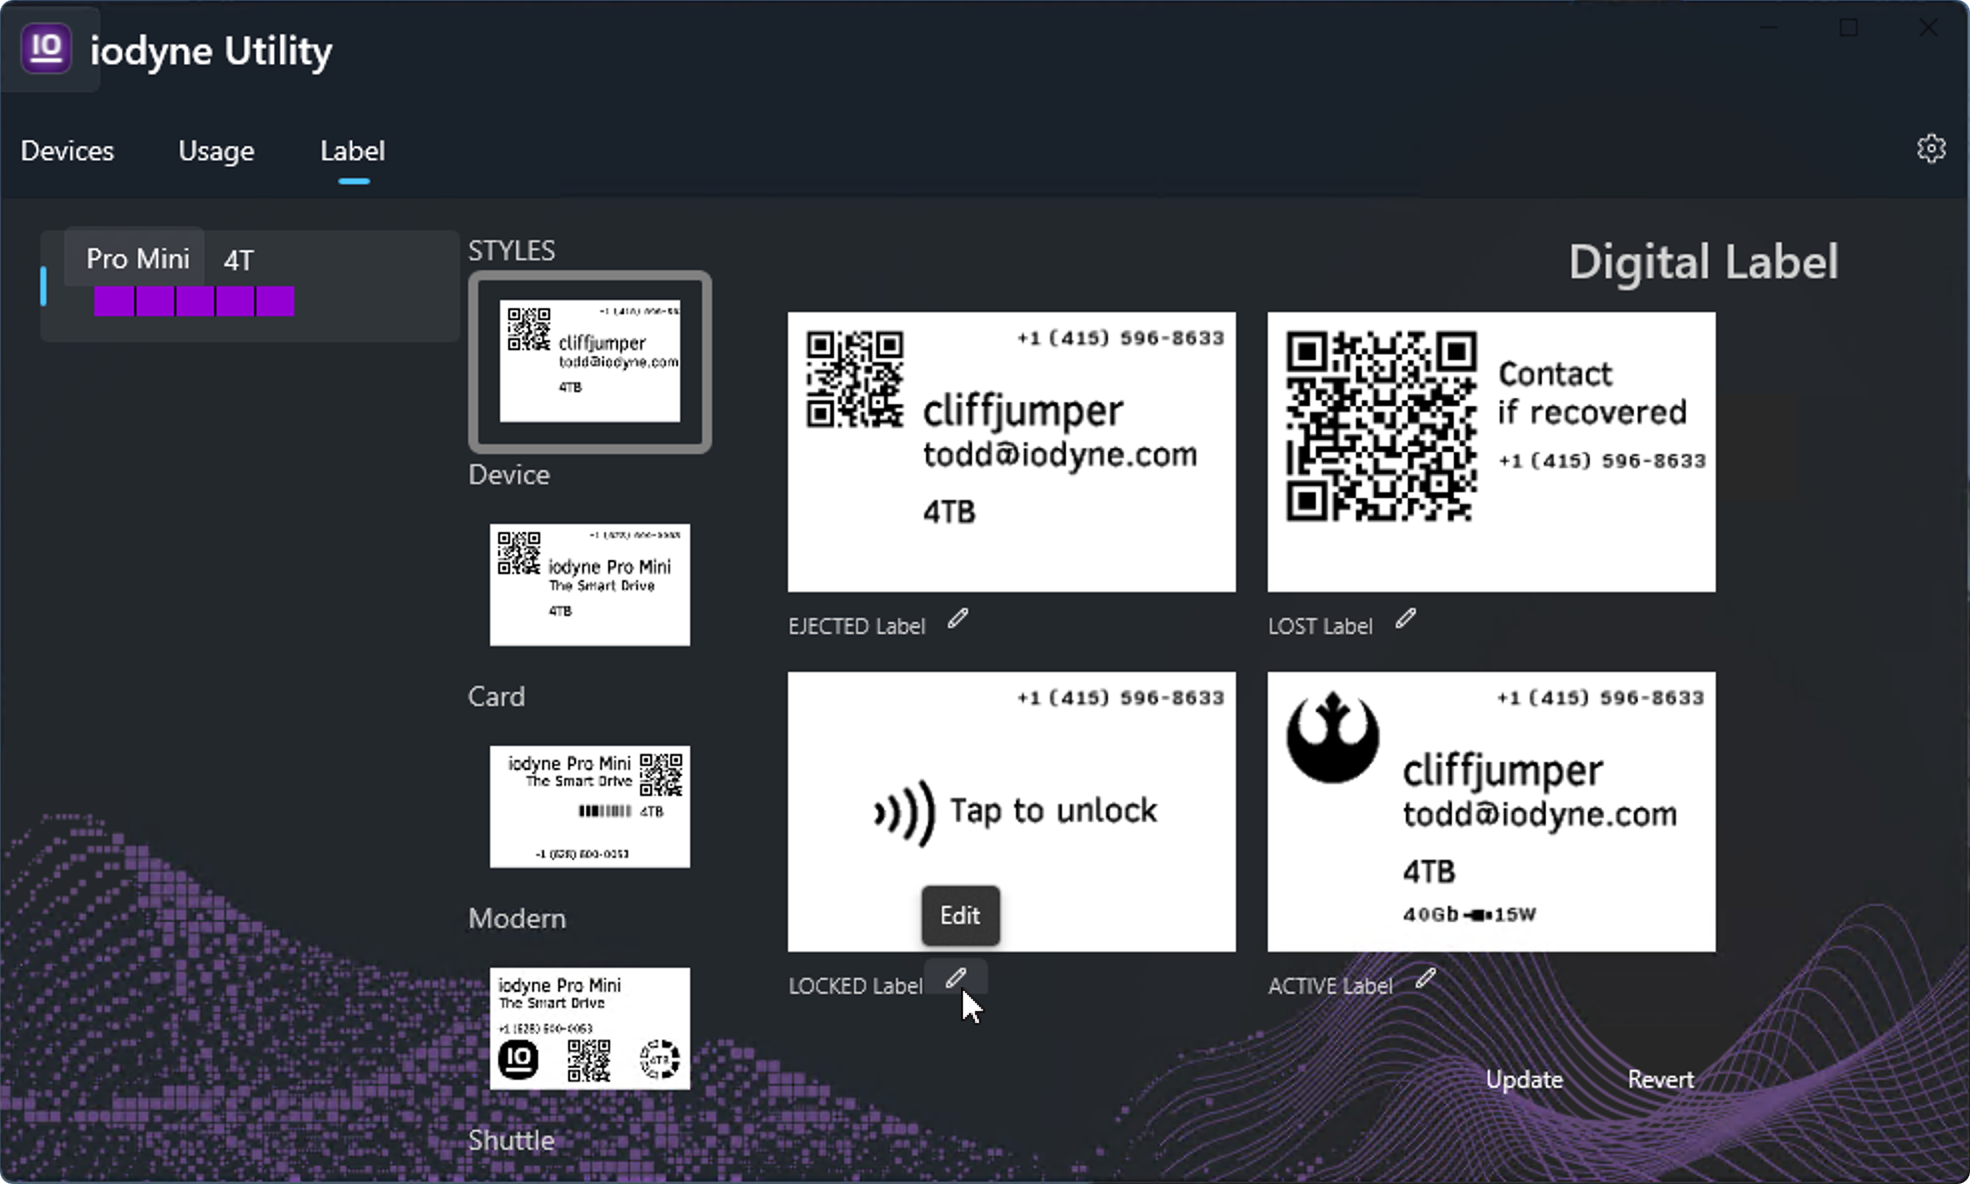Edit the LOCKED Label with pencil icon

click(956, 979)
